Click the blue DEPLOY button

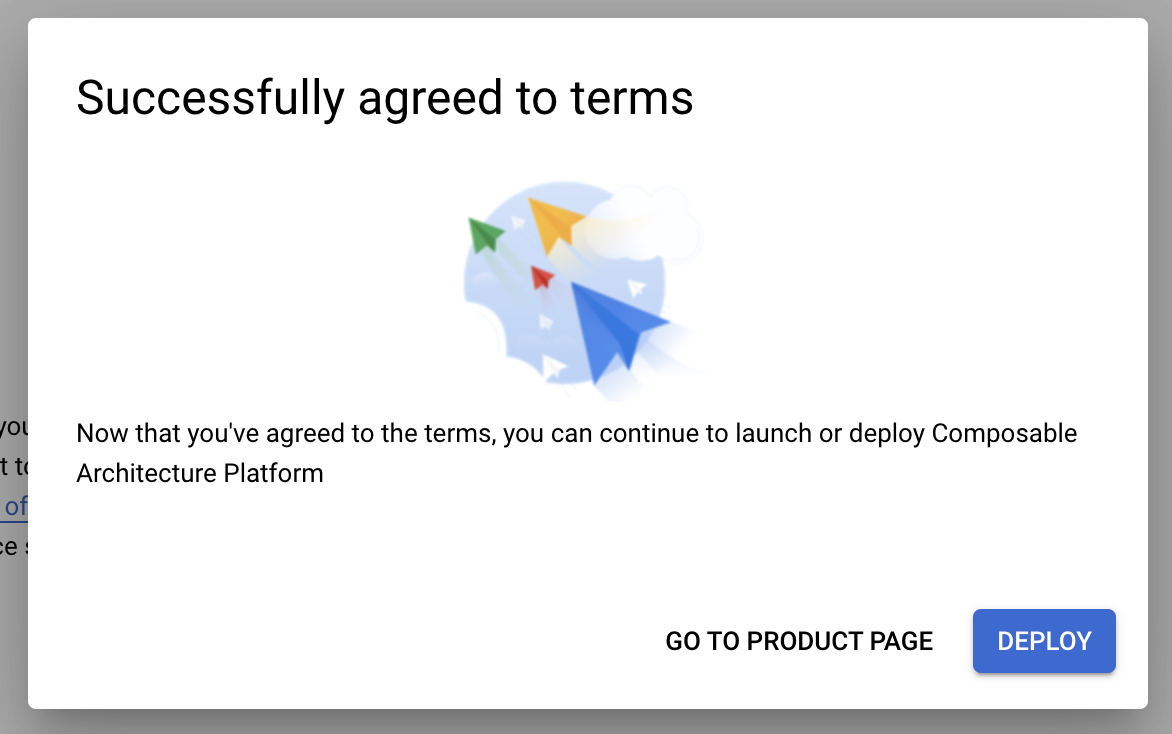[x=1044, y=641]
